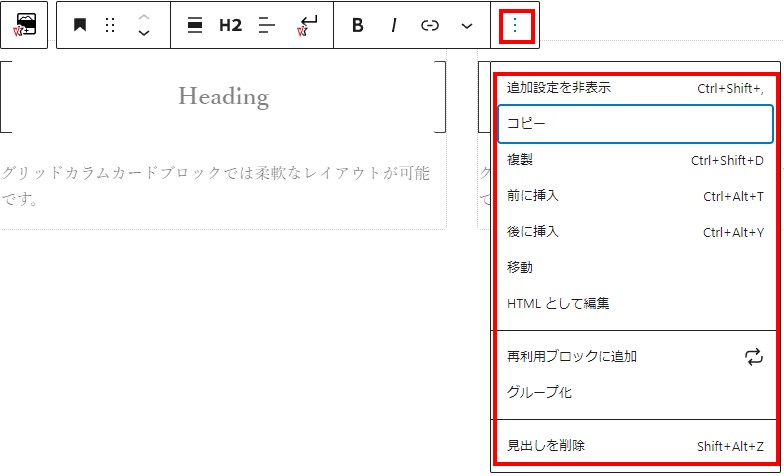Click the block drag handle dots
784x476 pixels.
(110, 25)
